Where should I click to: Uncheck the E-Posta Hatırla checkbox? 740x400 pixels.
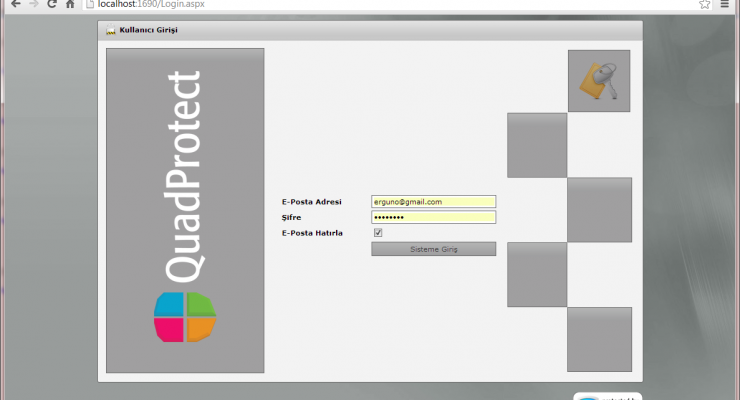pos(378,233)
